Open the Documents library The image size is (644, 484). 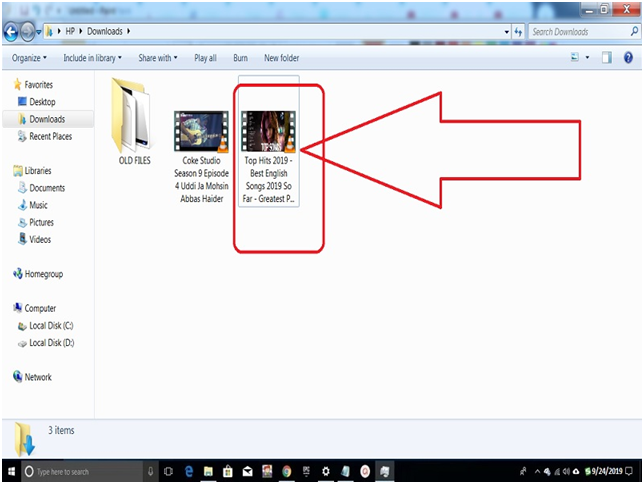pos(47,188)
